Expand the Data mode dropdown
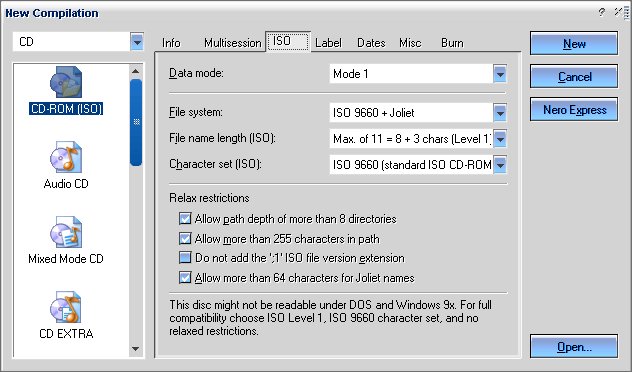Image resolution: width=632 pixels, height=372 pixels. click(x=500, y=74)
